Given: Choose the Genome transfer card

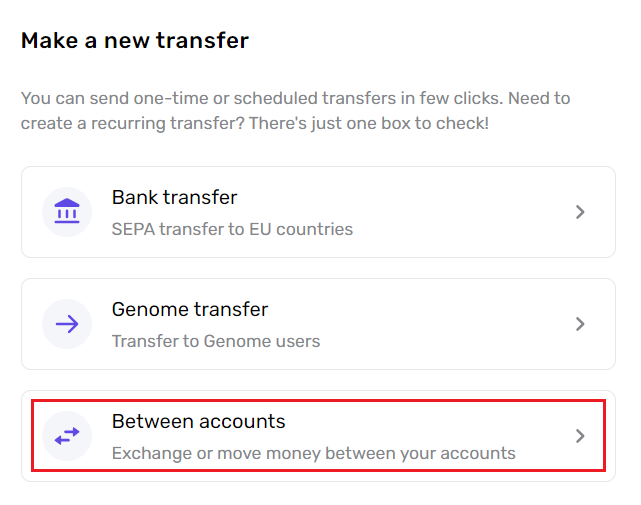Looking at the screenshot, I should click(x=318, y=324).
